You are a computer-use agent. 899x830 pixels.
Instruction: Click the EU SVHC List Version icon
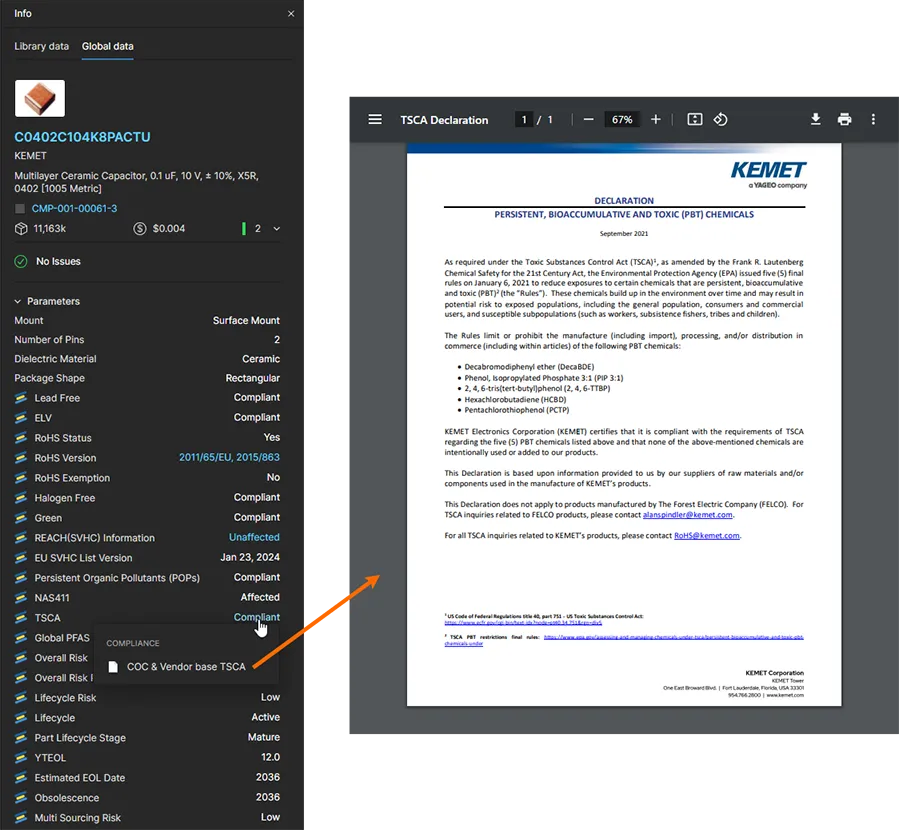pyautogui.click(x=21, y=558)
